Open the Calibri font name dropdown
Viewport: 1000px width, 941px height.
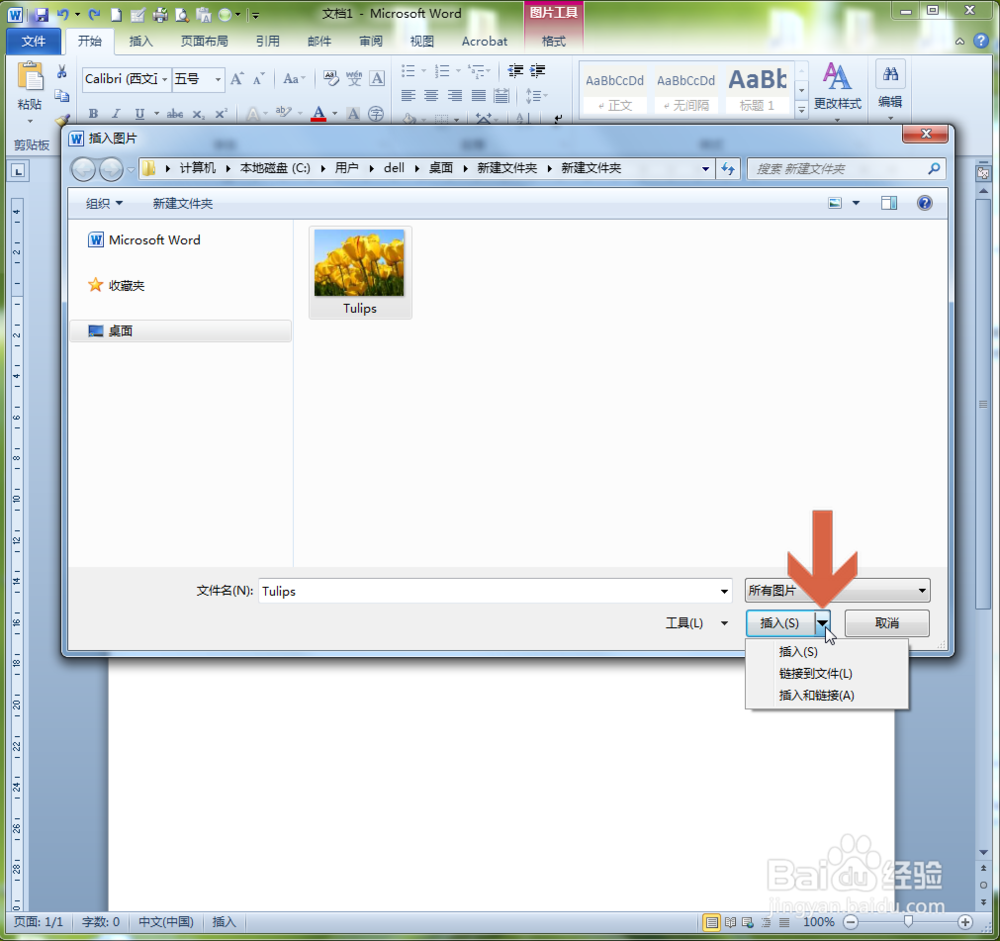(x=165, y=79)
